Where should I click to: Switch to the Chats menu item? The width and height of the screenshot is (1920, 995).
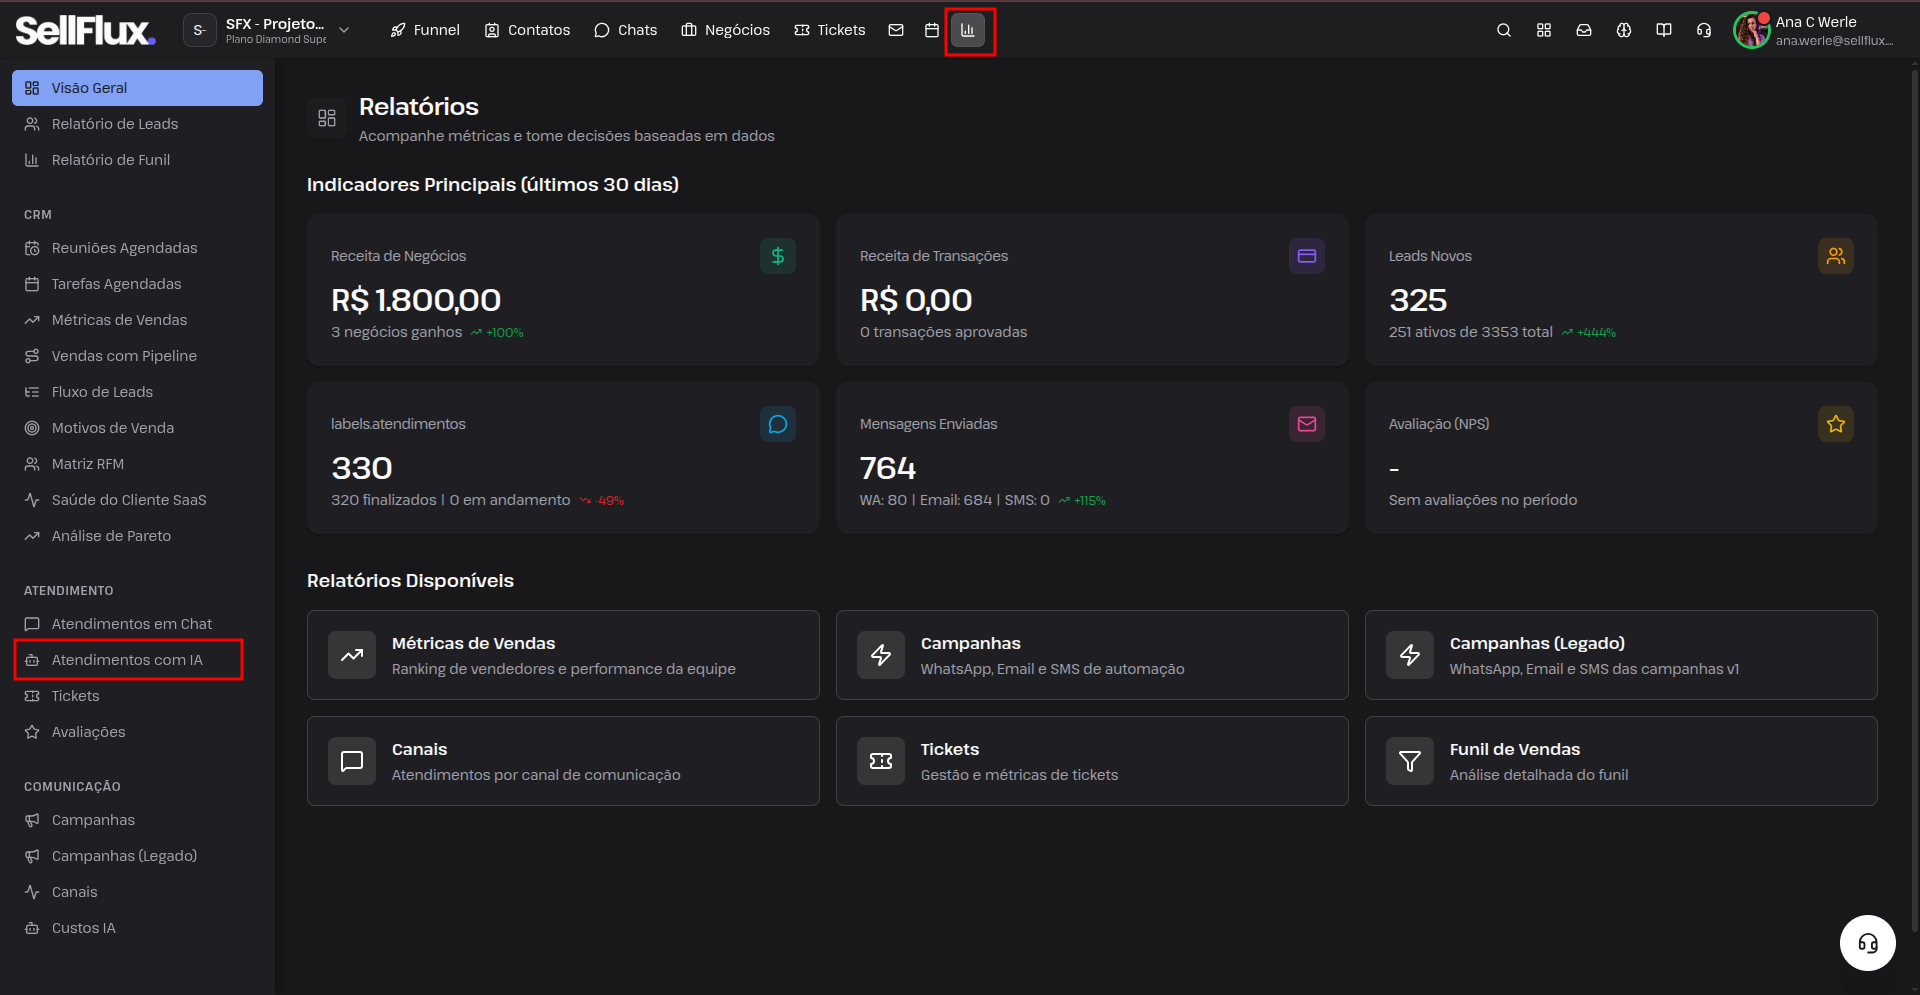pos(626,30)
